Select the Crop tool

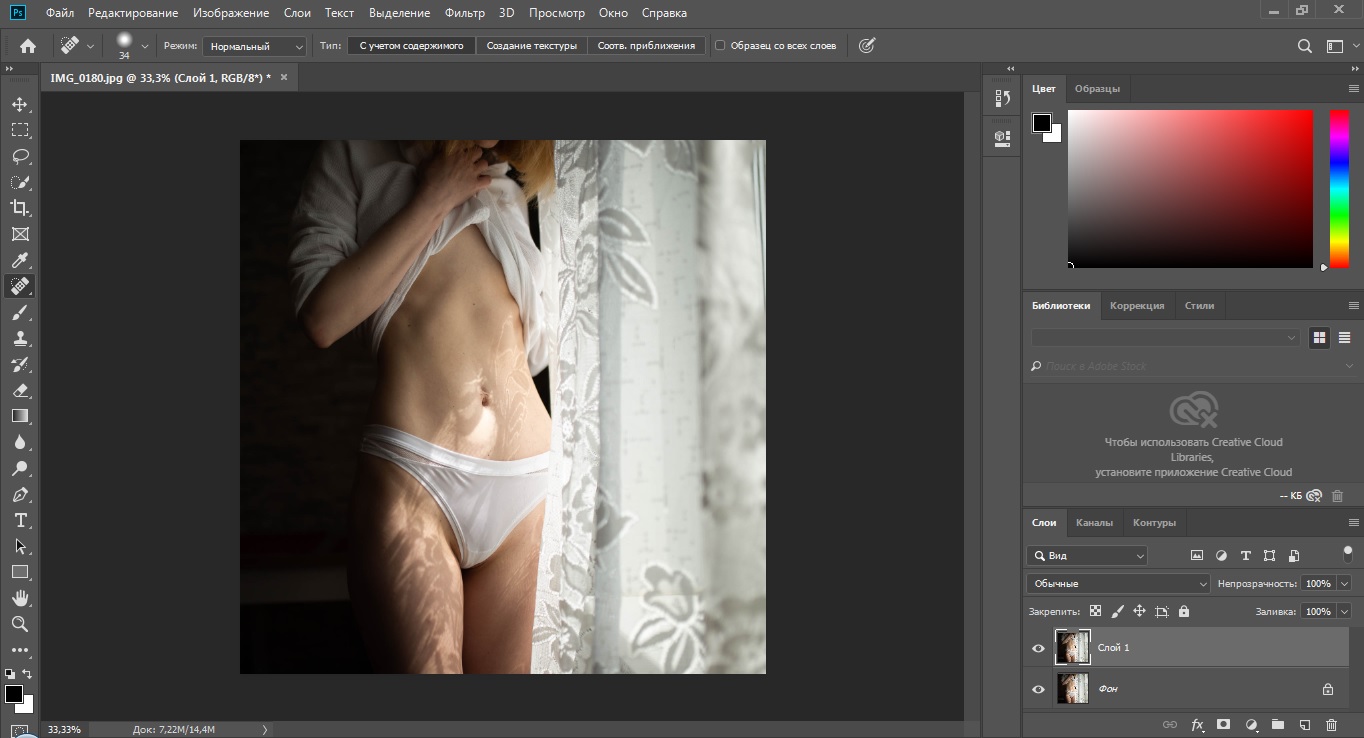pyautogui.click(x=20, y=208)
